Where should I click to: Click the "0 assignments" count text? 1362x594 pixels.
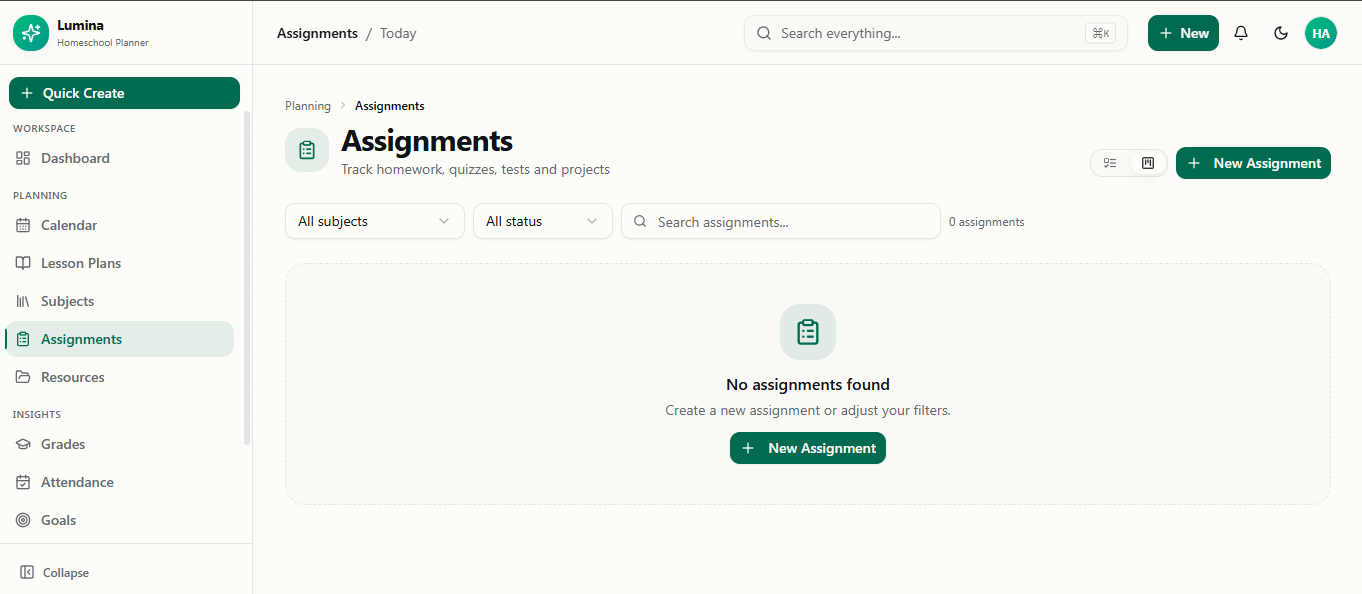(987, 222)
